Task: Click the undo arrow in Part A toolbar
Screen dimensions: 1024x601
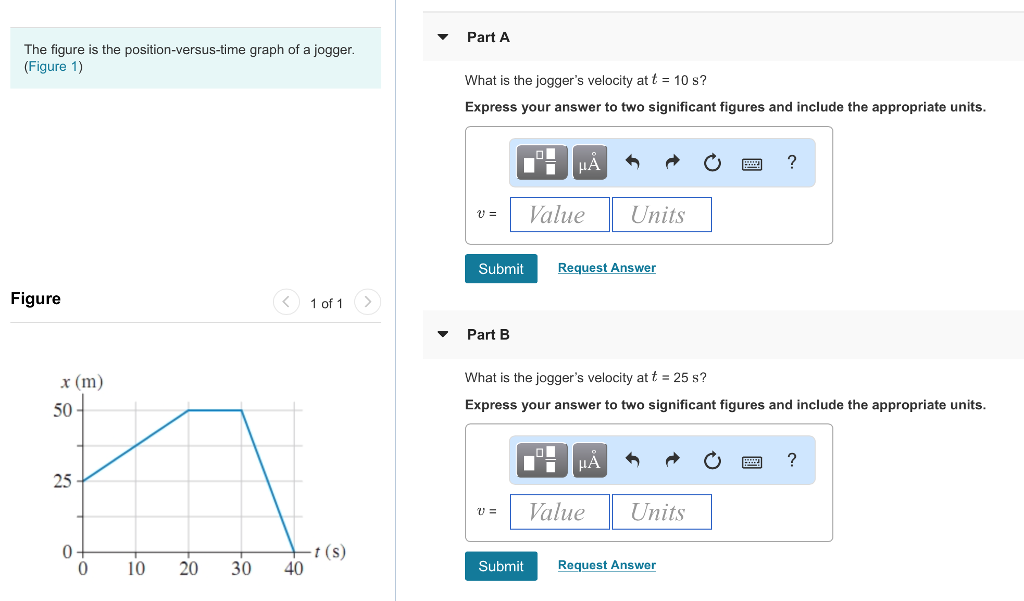Action: 632,163
